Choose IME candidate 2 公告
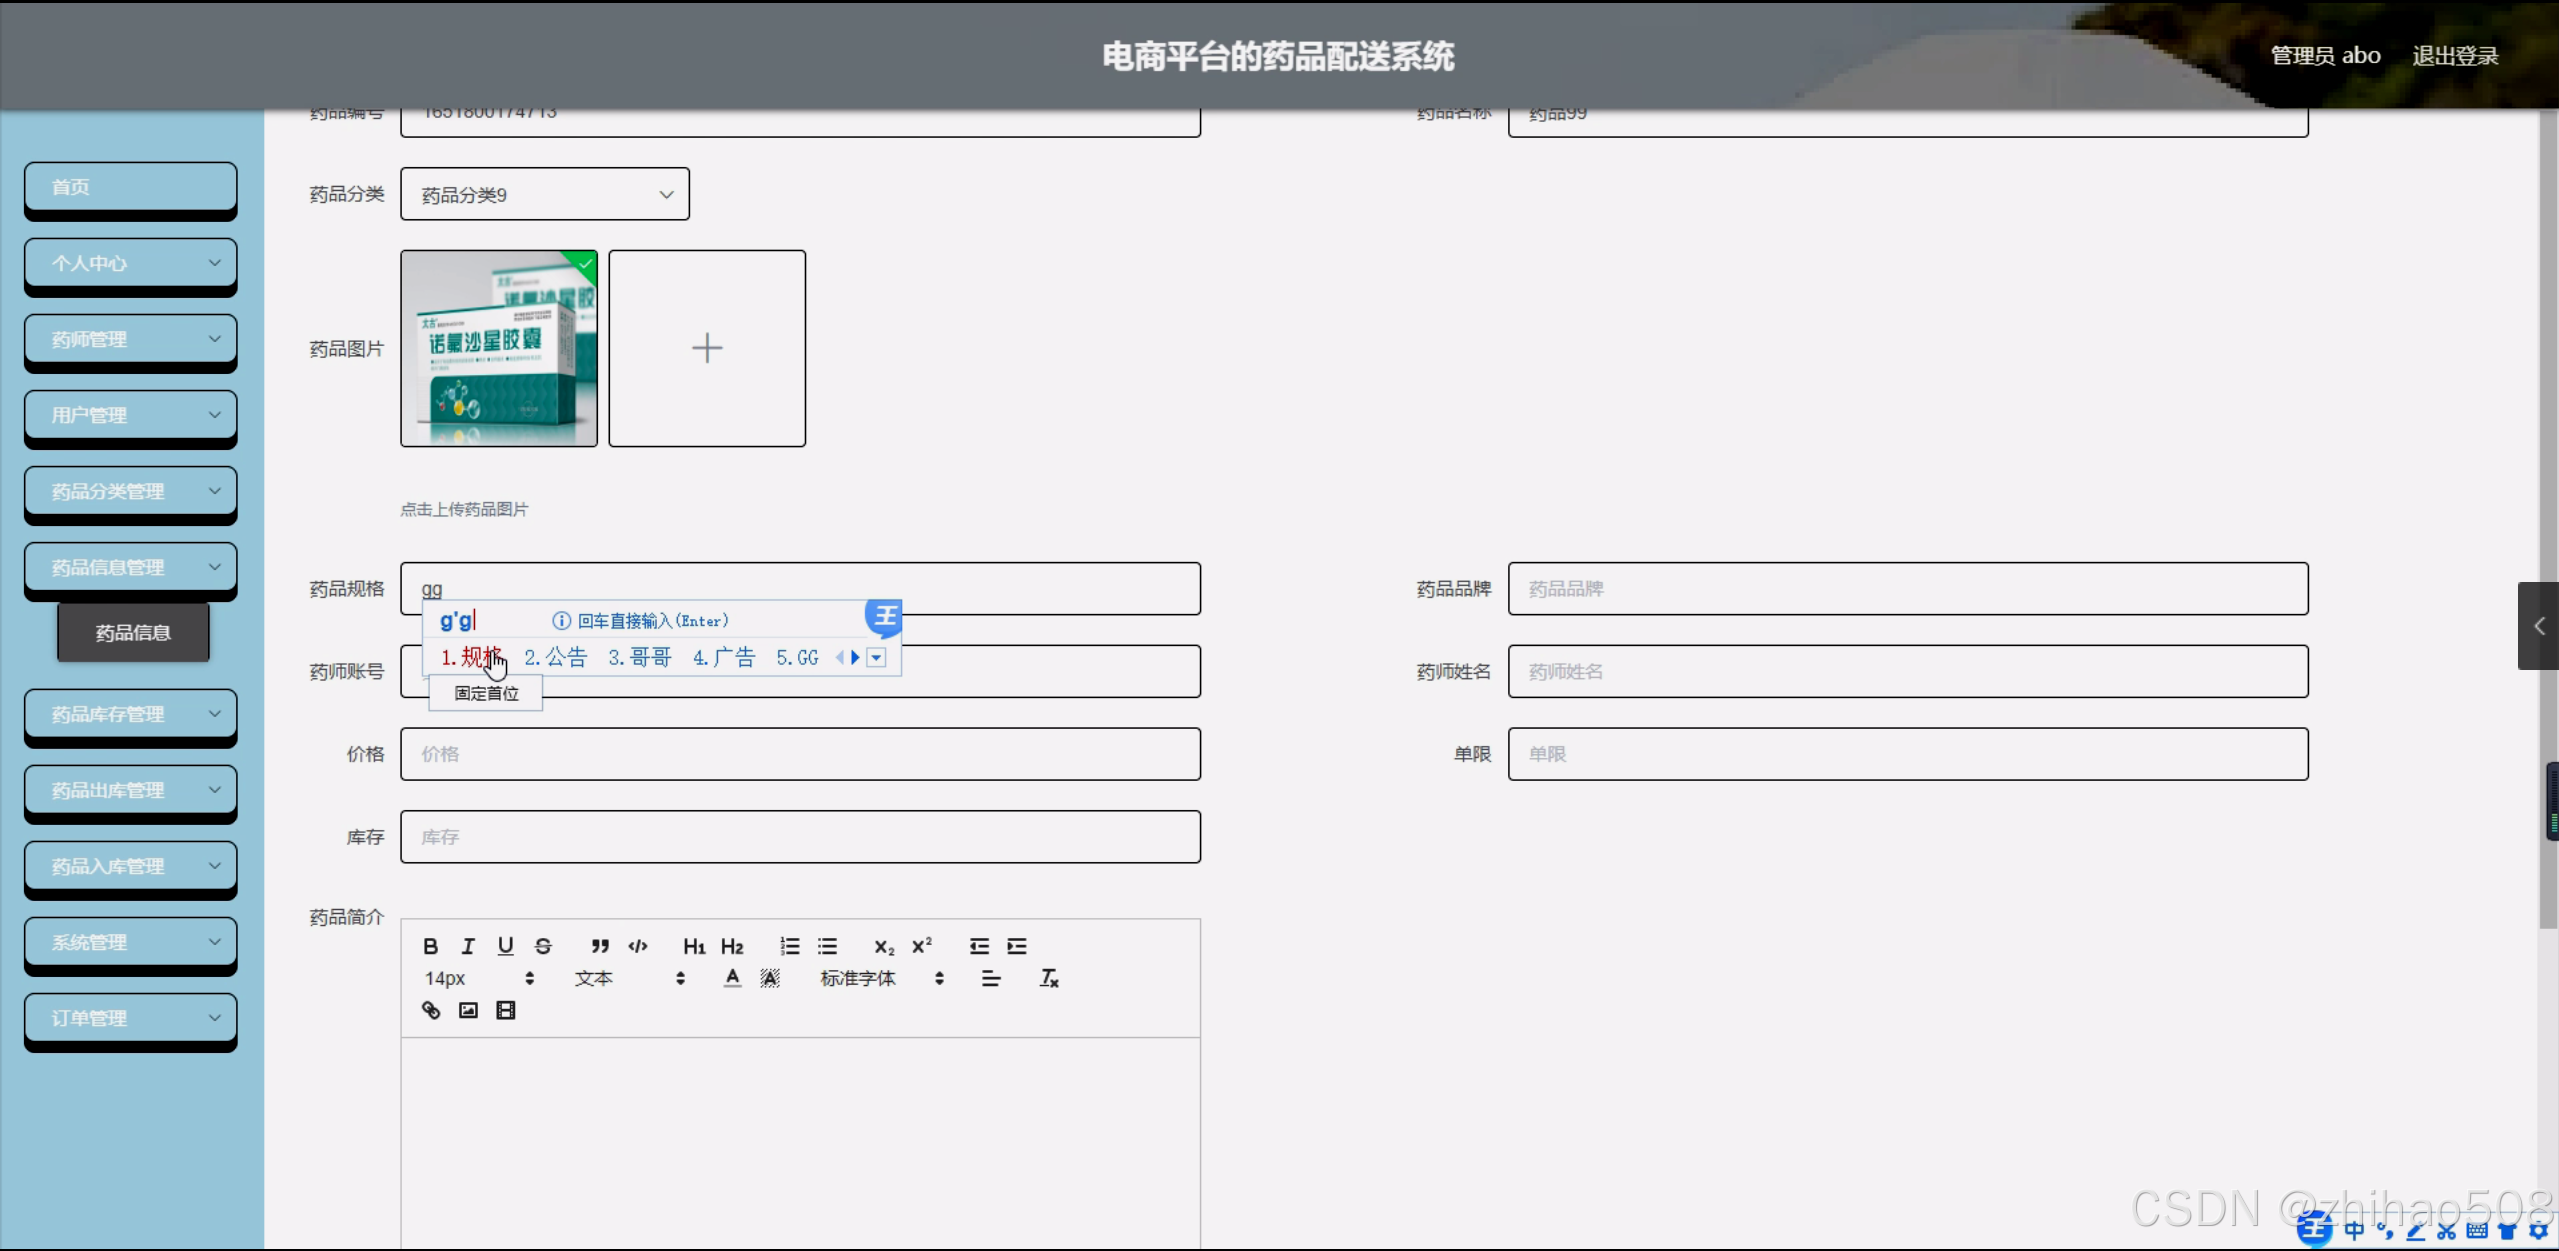 [x=556, y=657]
